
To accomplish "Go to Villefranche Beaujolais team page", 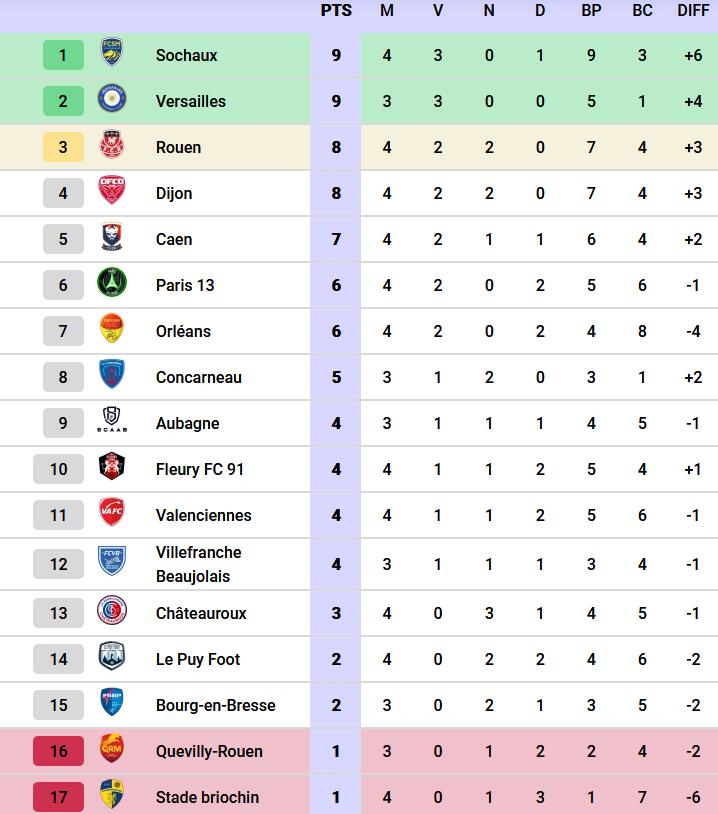I will pos(198,564).
